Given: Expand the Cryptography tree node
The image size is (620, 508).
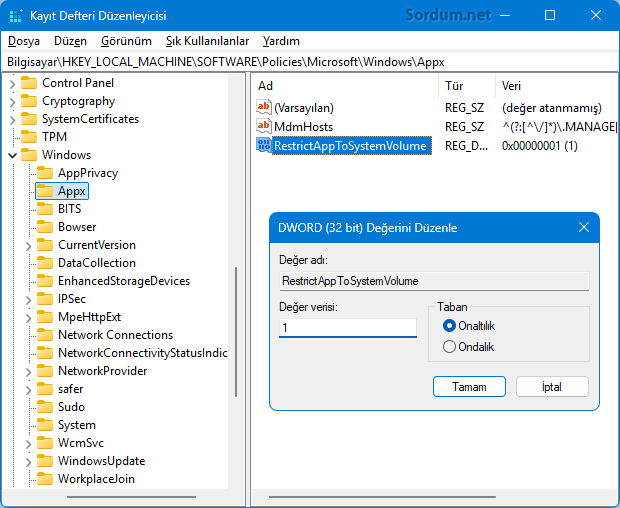Looking at the screenshot, I should tap(13, 101).
